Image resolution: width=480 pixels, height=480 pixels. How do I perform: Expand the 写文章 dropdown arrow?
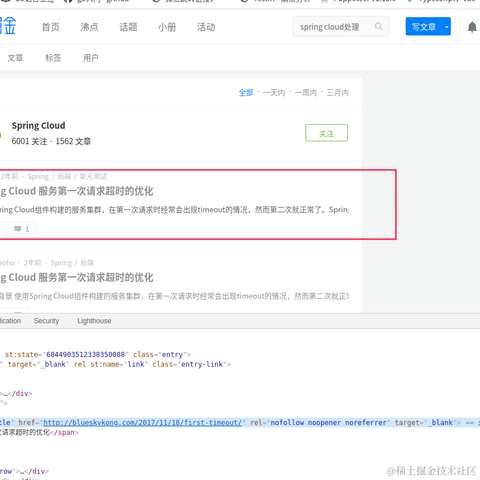(x=447, y=27)
